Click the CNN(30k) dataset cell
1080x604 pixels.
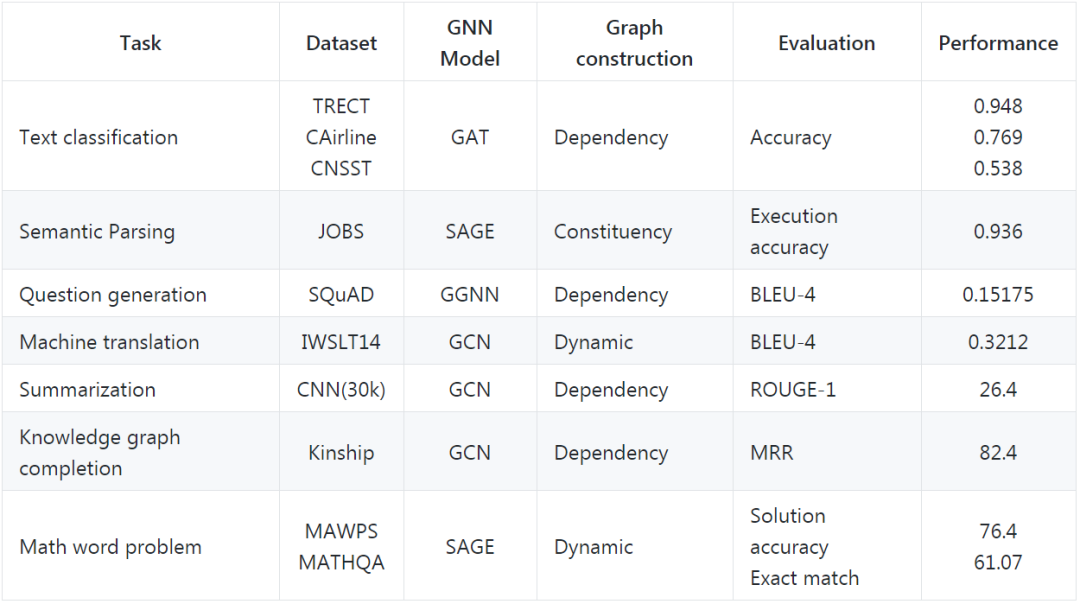(x=342, y=389)
